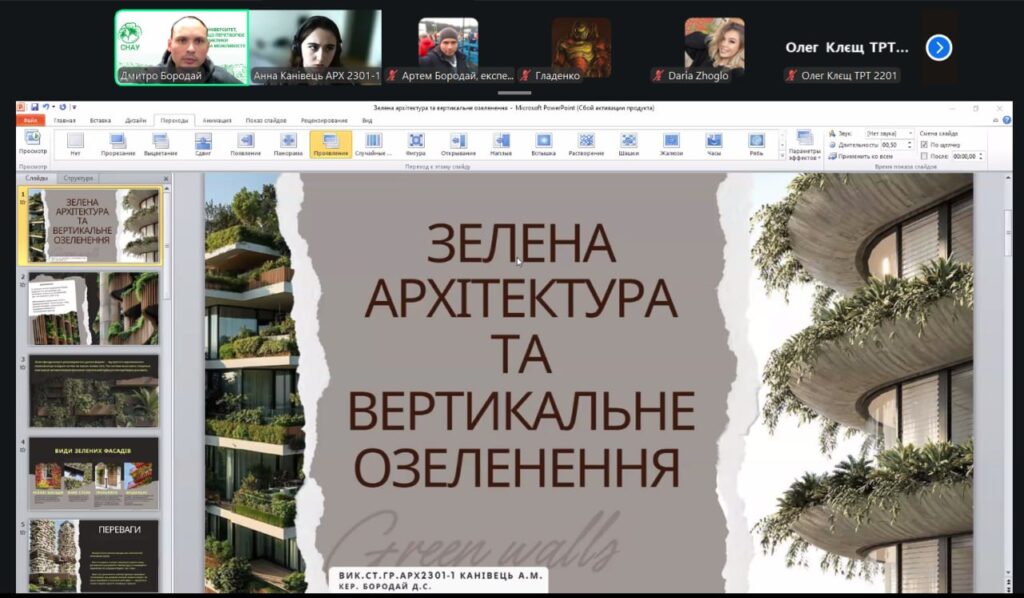
Task: Select the Панорама transition
Action: click(288, 144)
